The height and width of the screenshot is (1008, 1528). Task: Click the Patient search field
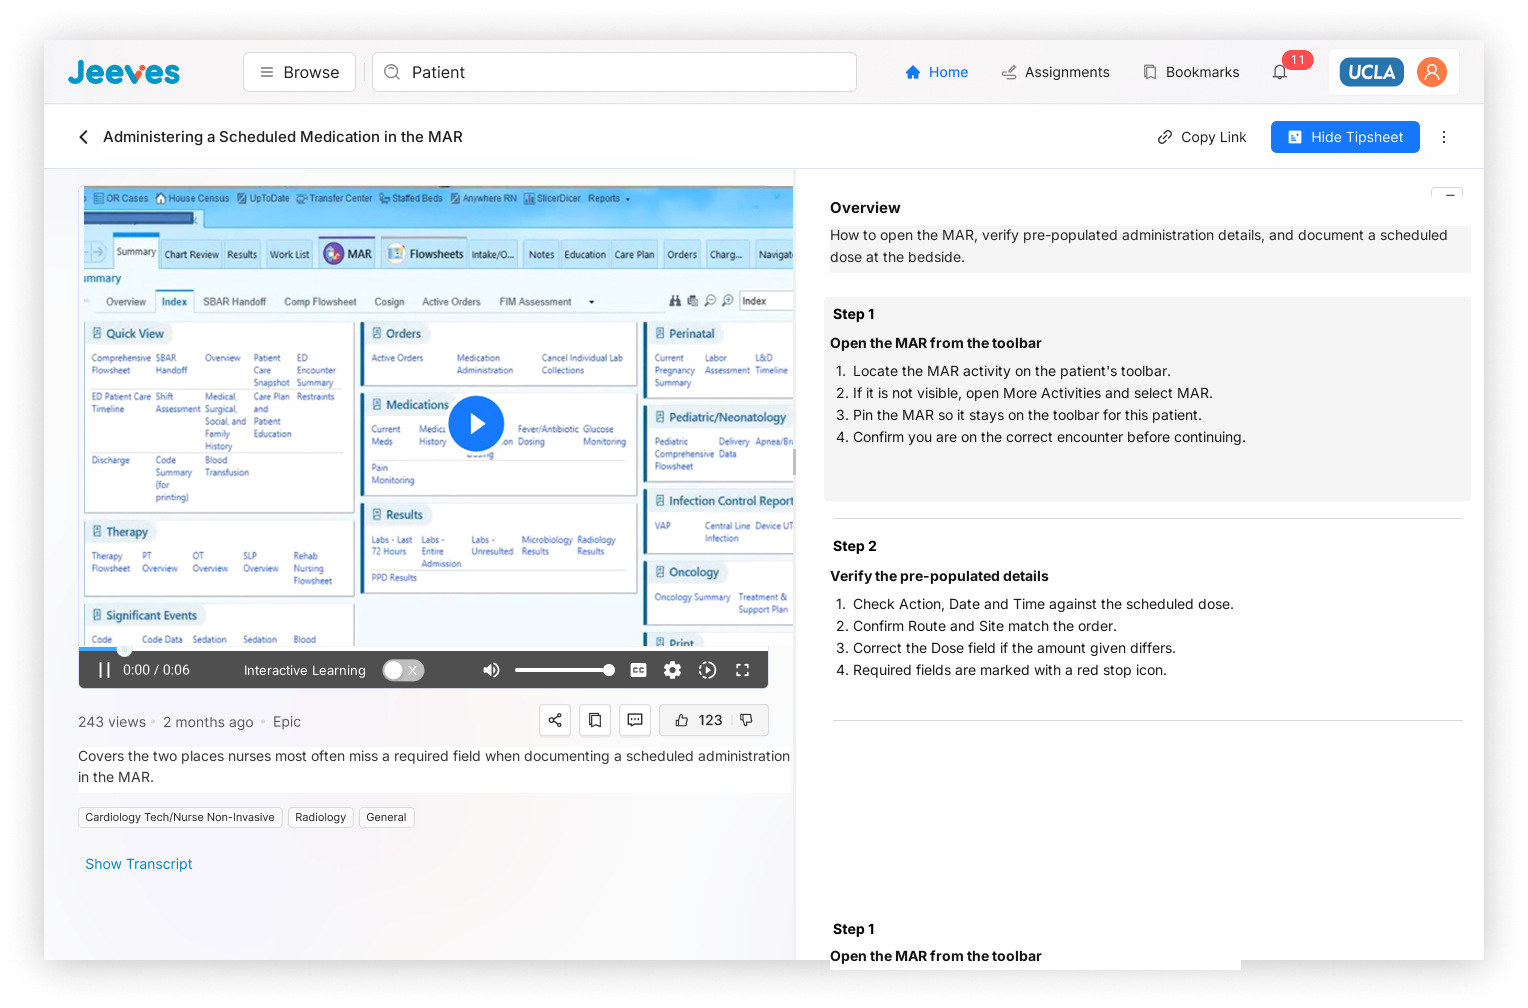click(x=614, y=72)
